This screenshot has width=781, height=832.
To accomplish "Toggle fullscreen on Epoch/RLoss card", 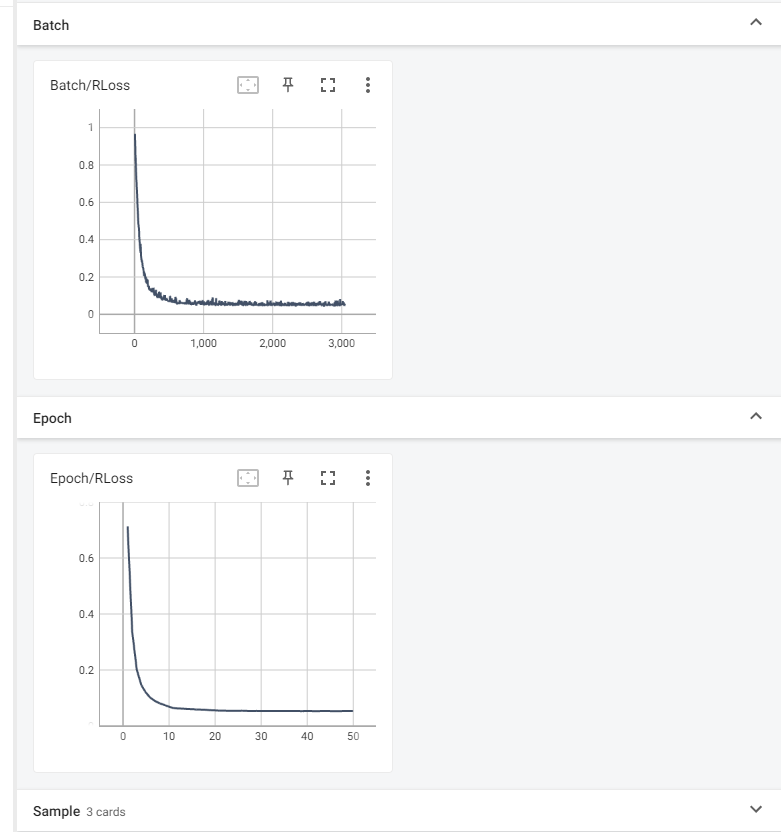I will 327,478.
